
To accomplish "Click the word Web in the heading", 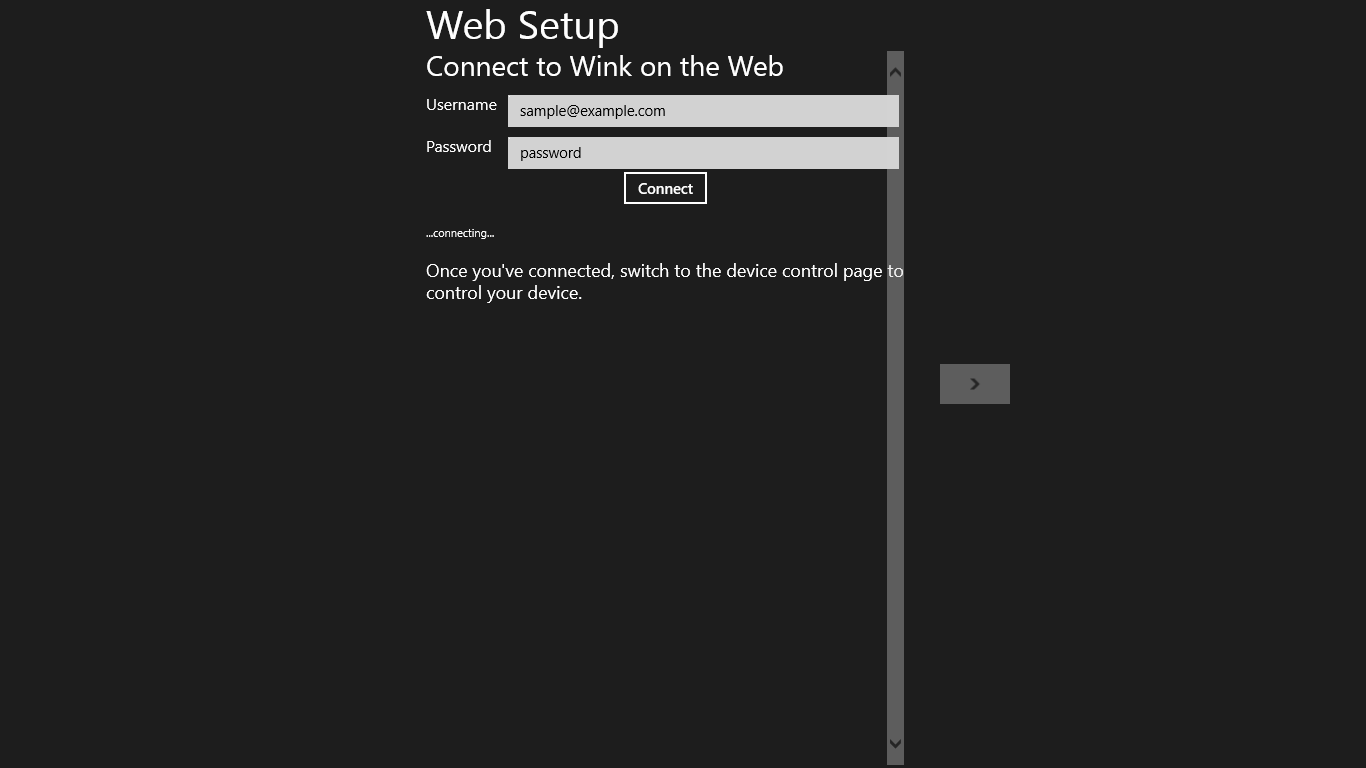I will point(755,67).
